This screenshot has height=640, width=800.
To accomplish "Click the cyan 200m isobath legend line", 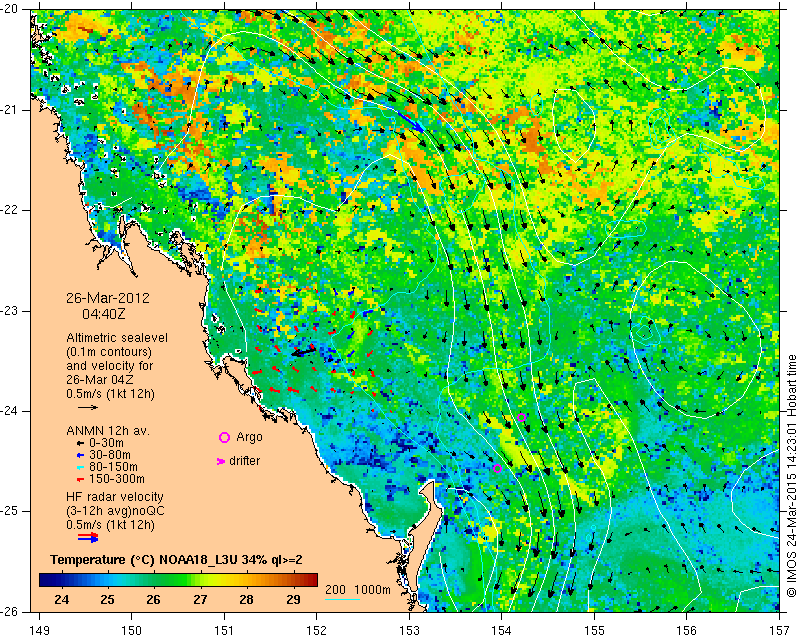I will (x=342, y=599).
